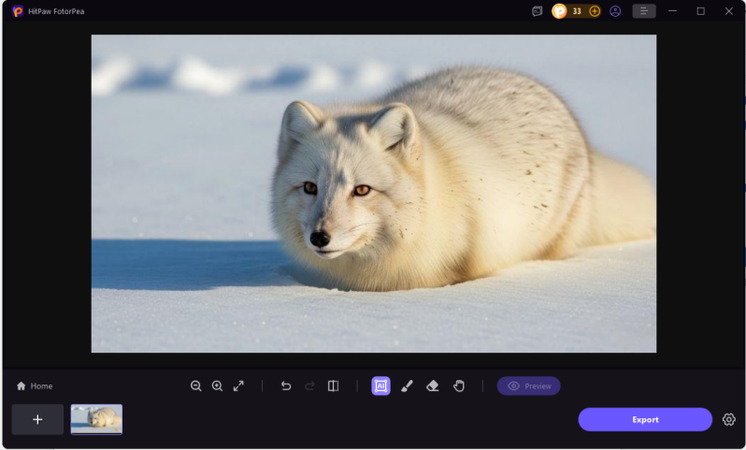746x450 pixels.
Task: Open the feedback message icon
Action: tap(537, 11)
